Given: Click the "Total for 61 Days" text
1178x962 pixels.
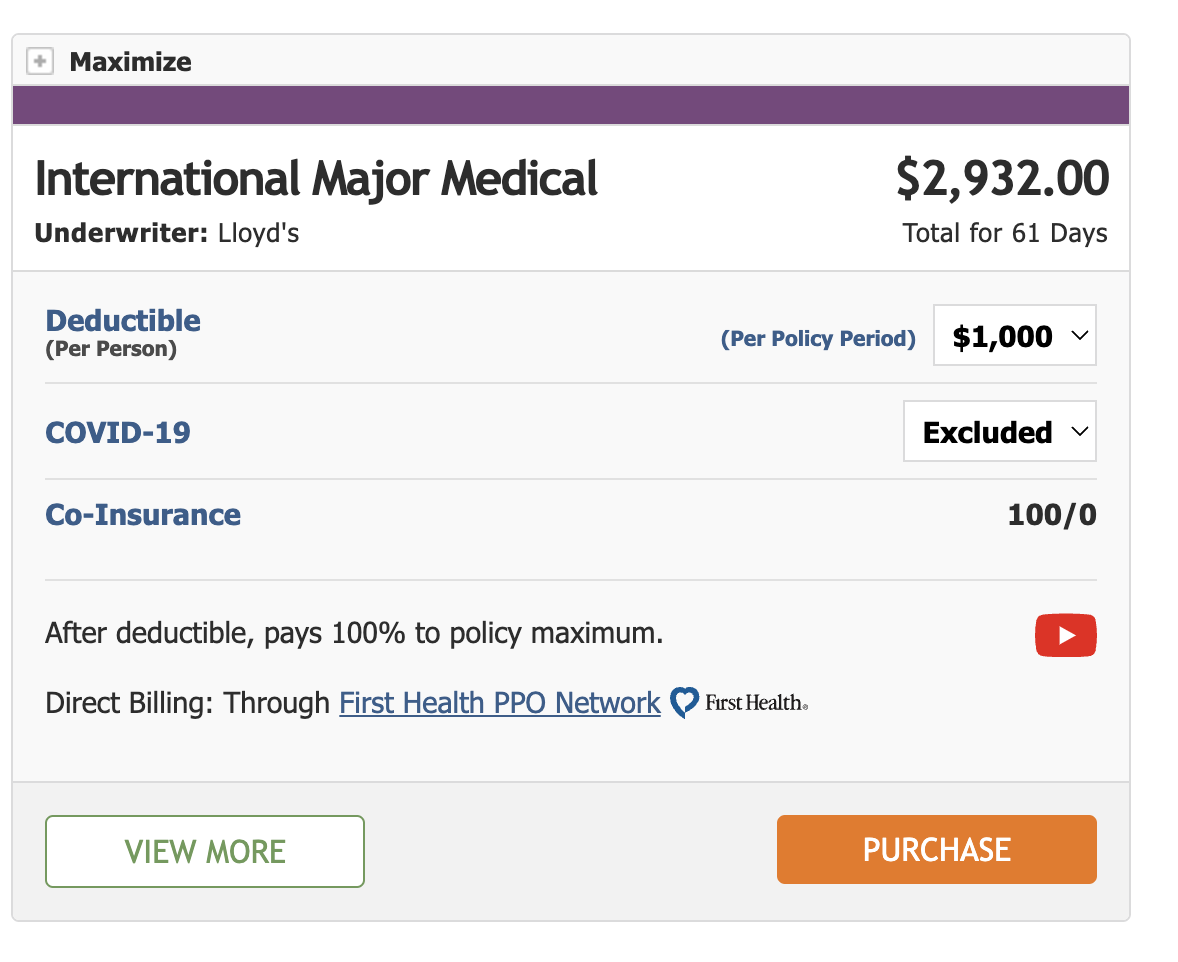Looking at the screenshot, I should pyautogui.click(x=1004, y=234).
